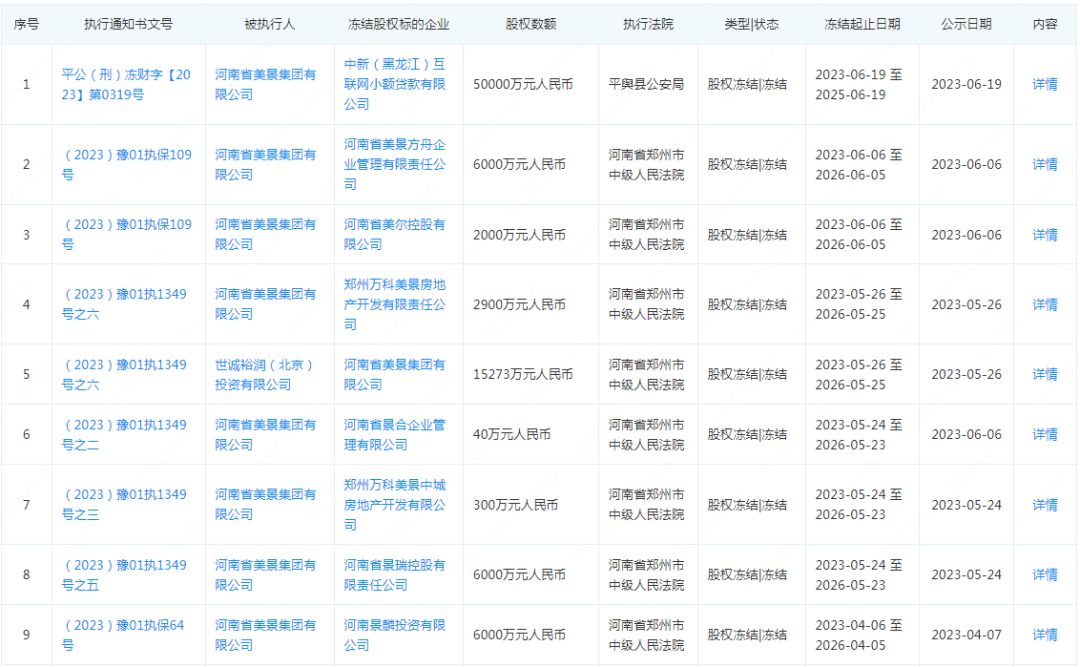
Task: Open 豫01执1349号之六 notice in row 4
Action: click(x=124, y=304)
